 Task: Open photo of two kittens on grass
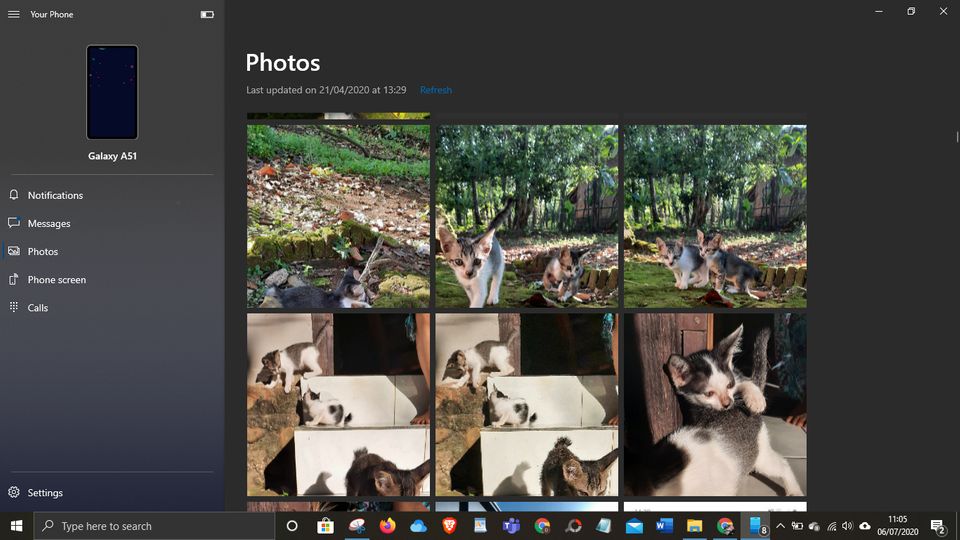tap(715, 216)
